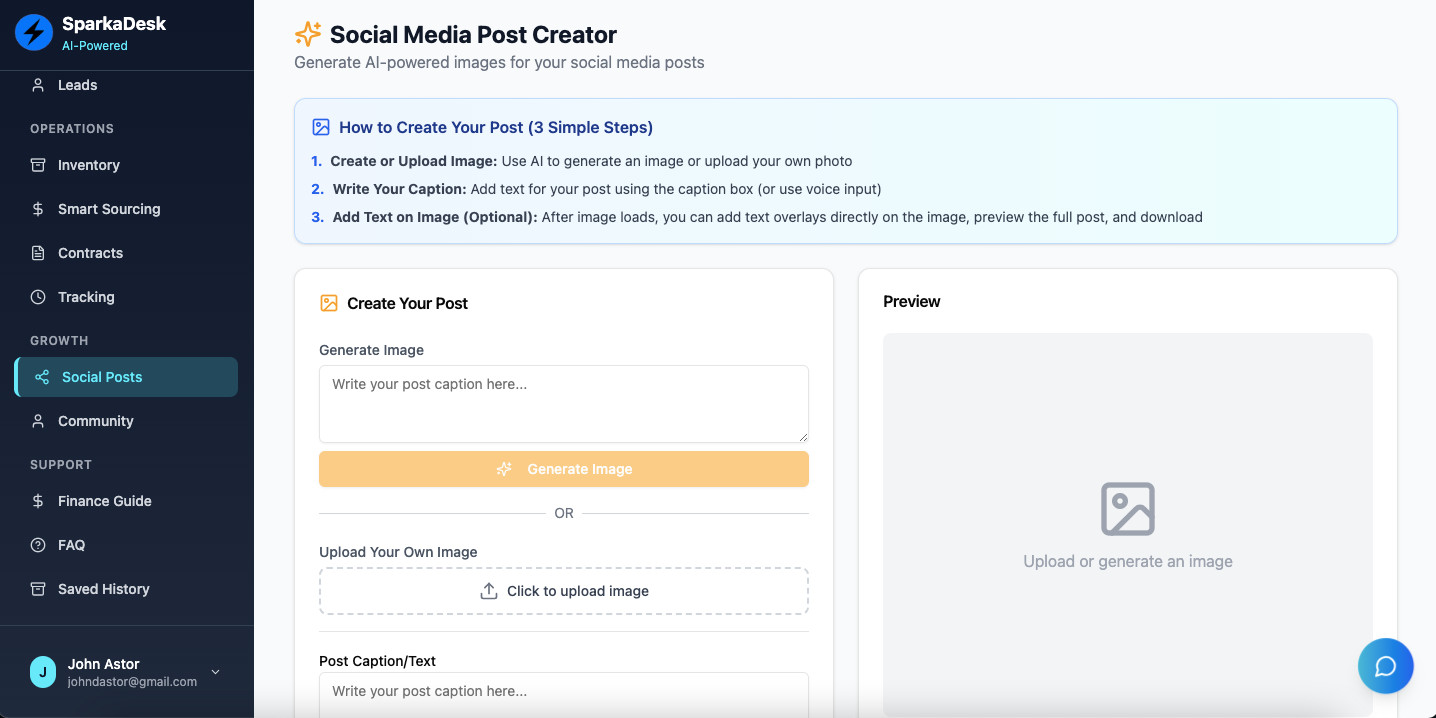This screenshot has width=1436, height=718.
Task: Select Social Posts in the sidebar
Action: click(126, 377)
